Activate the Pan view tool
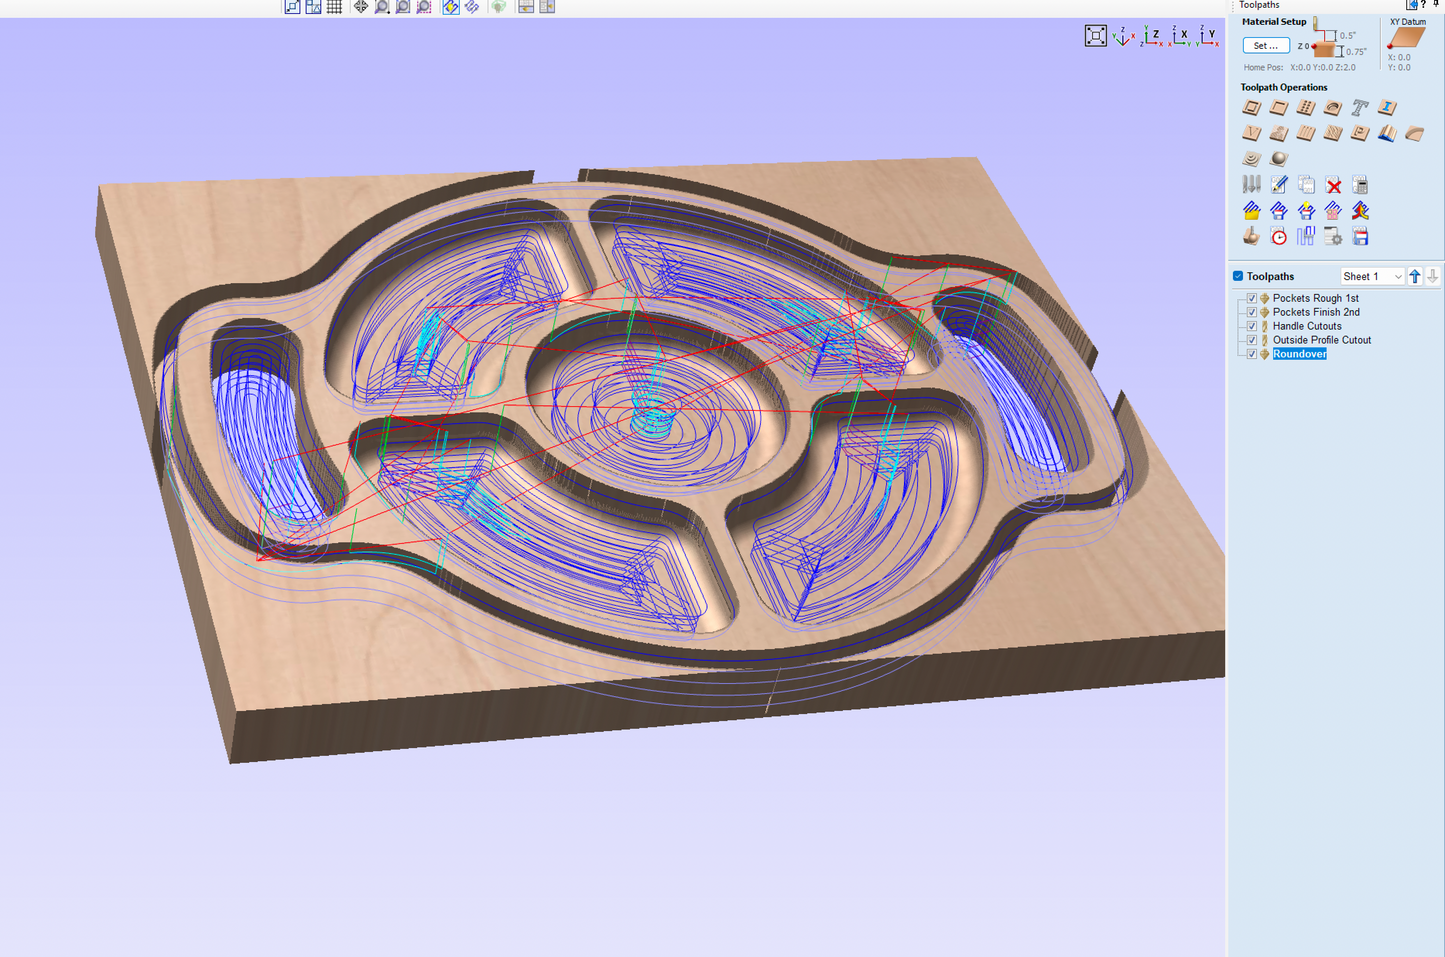Image resolution: width=1445 pixels, height=957 pixels. tap(361, 7)
